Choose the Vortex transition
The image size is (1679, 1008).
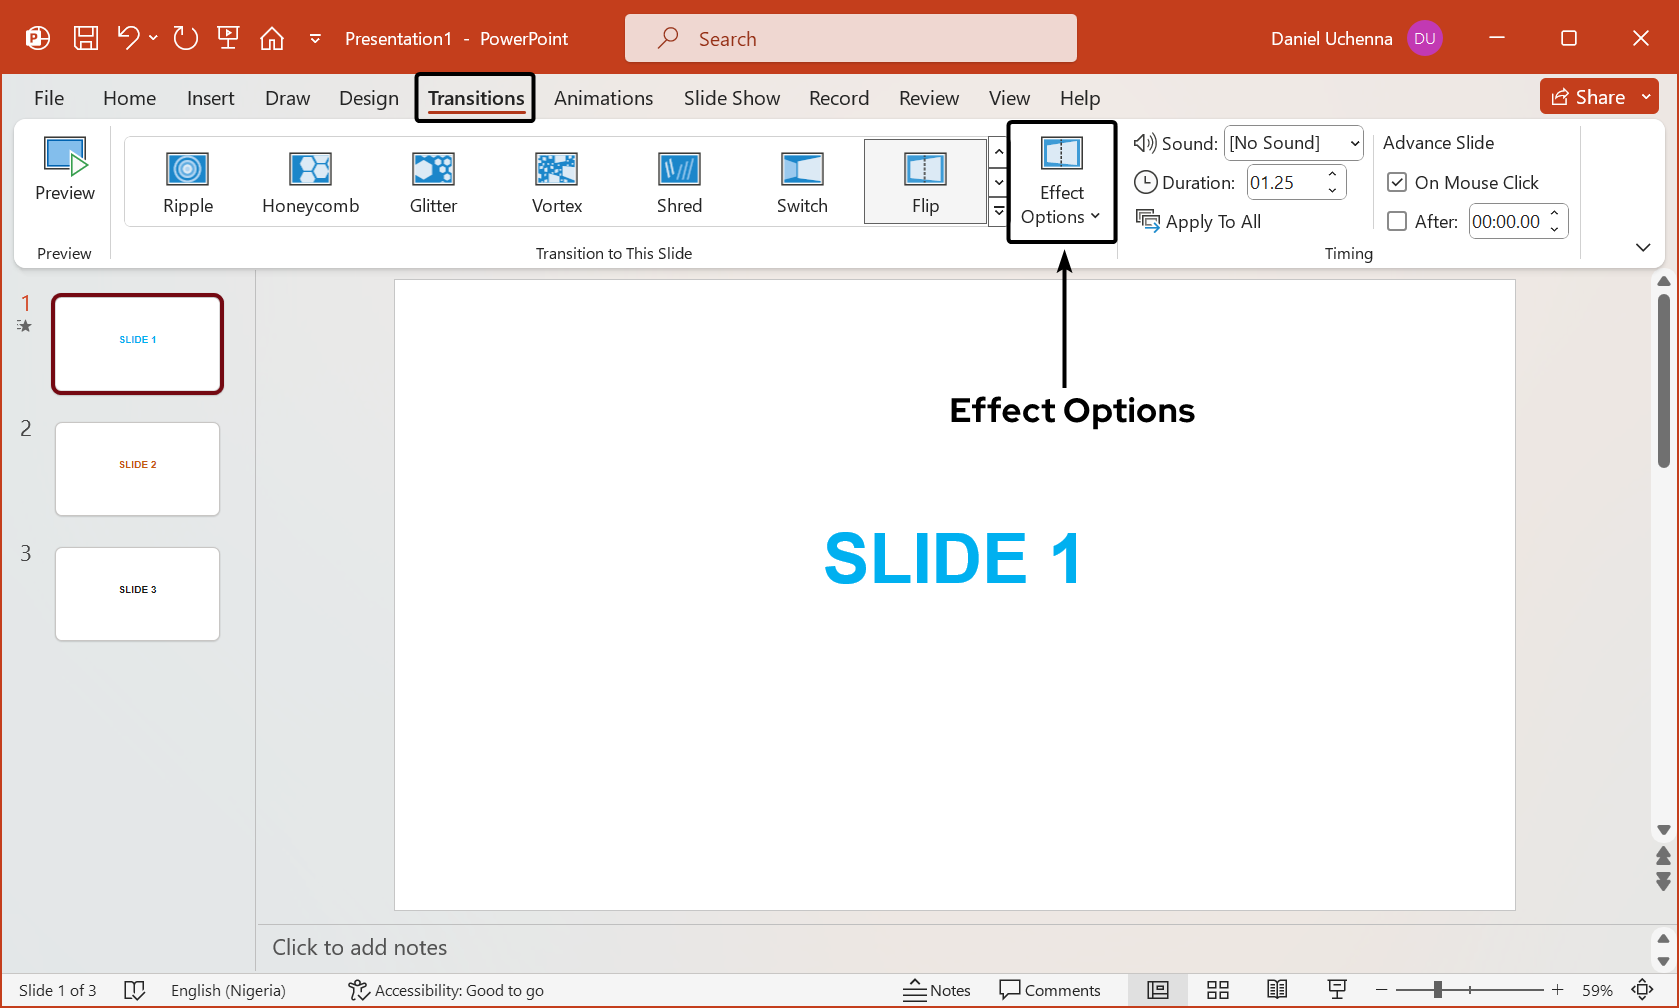tap(556, 182)
